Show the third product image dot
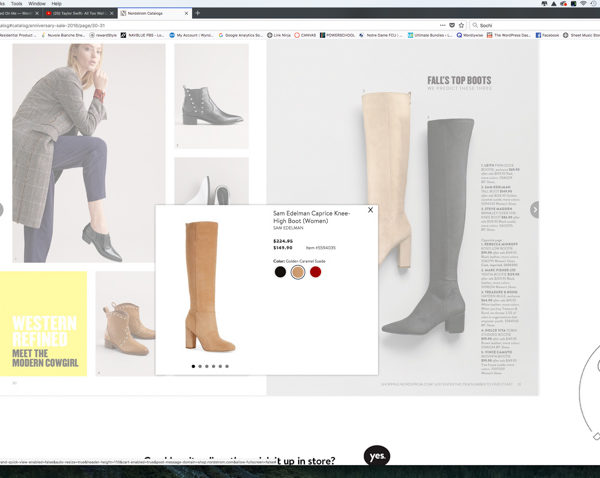 (x=207, y=366)
